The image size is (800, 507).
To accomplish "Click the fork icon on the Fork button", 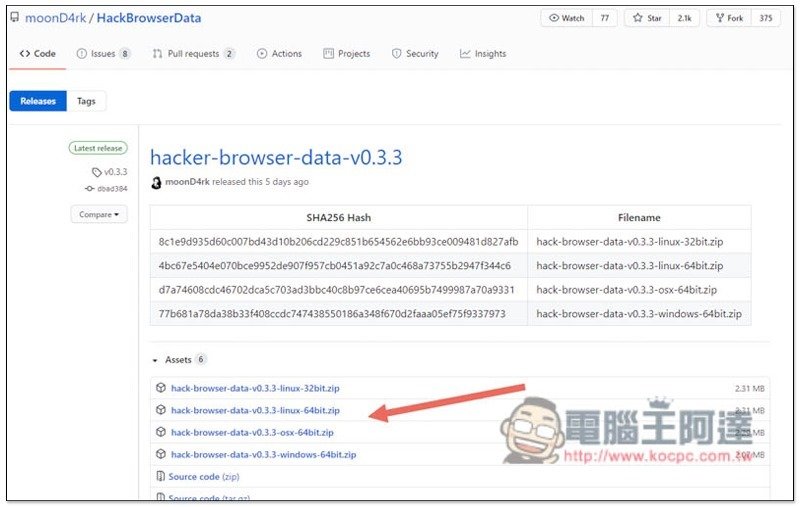I will (720, 18).
